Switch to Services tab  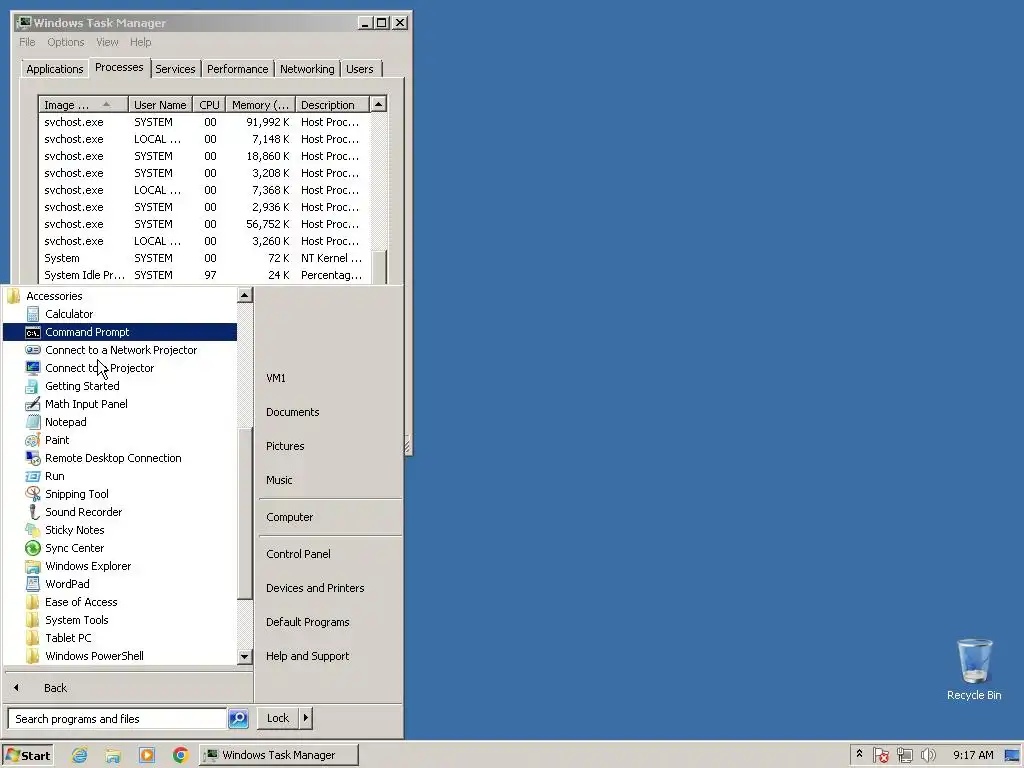175,69
